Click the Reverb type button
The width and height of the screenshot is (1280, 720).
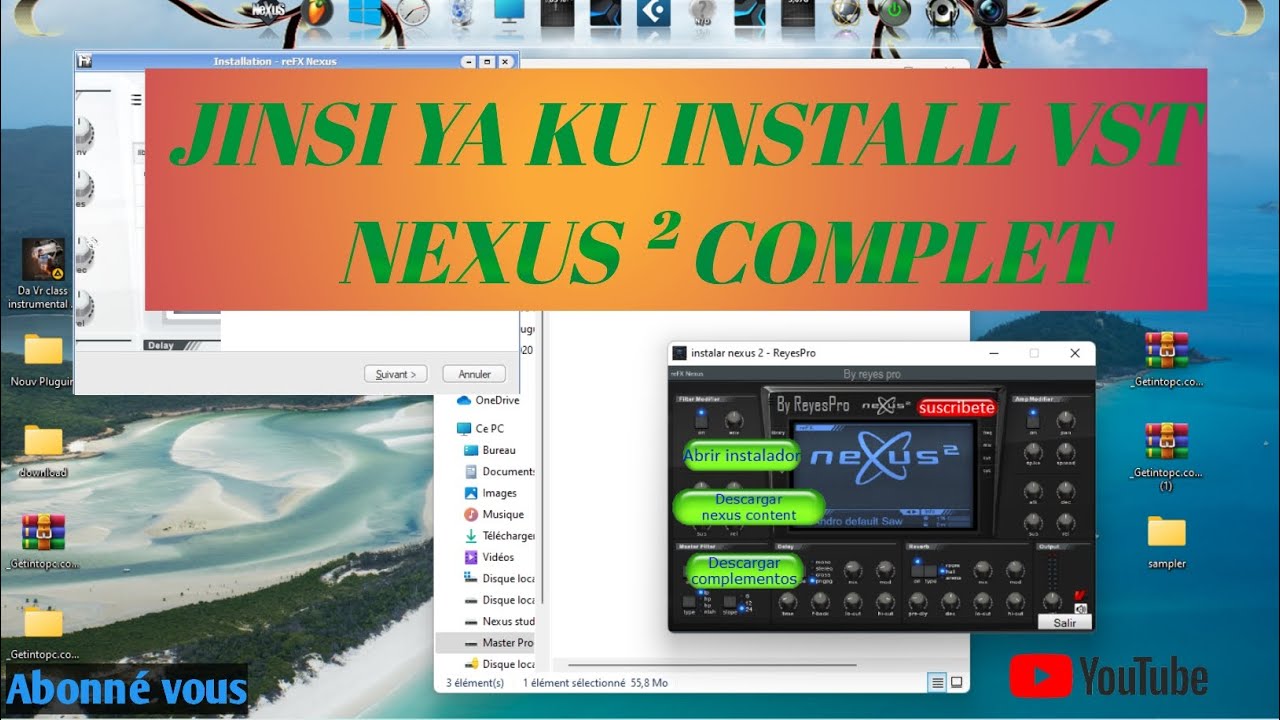(x=930, y=570)
